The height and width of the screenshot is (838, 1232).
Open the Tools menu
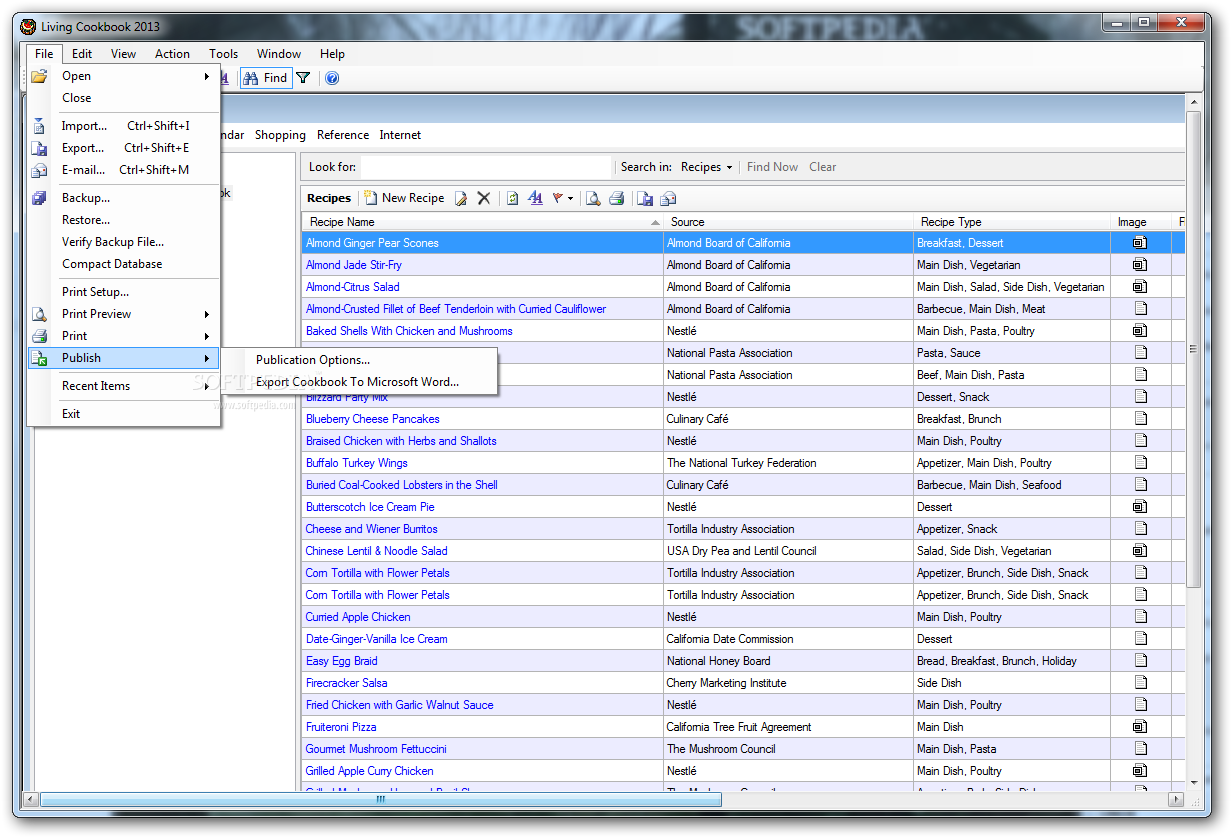point(224,54)
